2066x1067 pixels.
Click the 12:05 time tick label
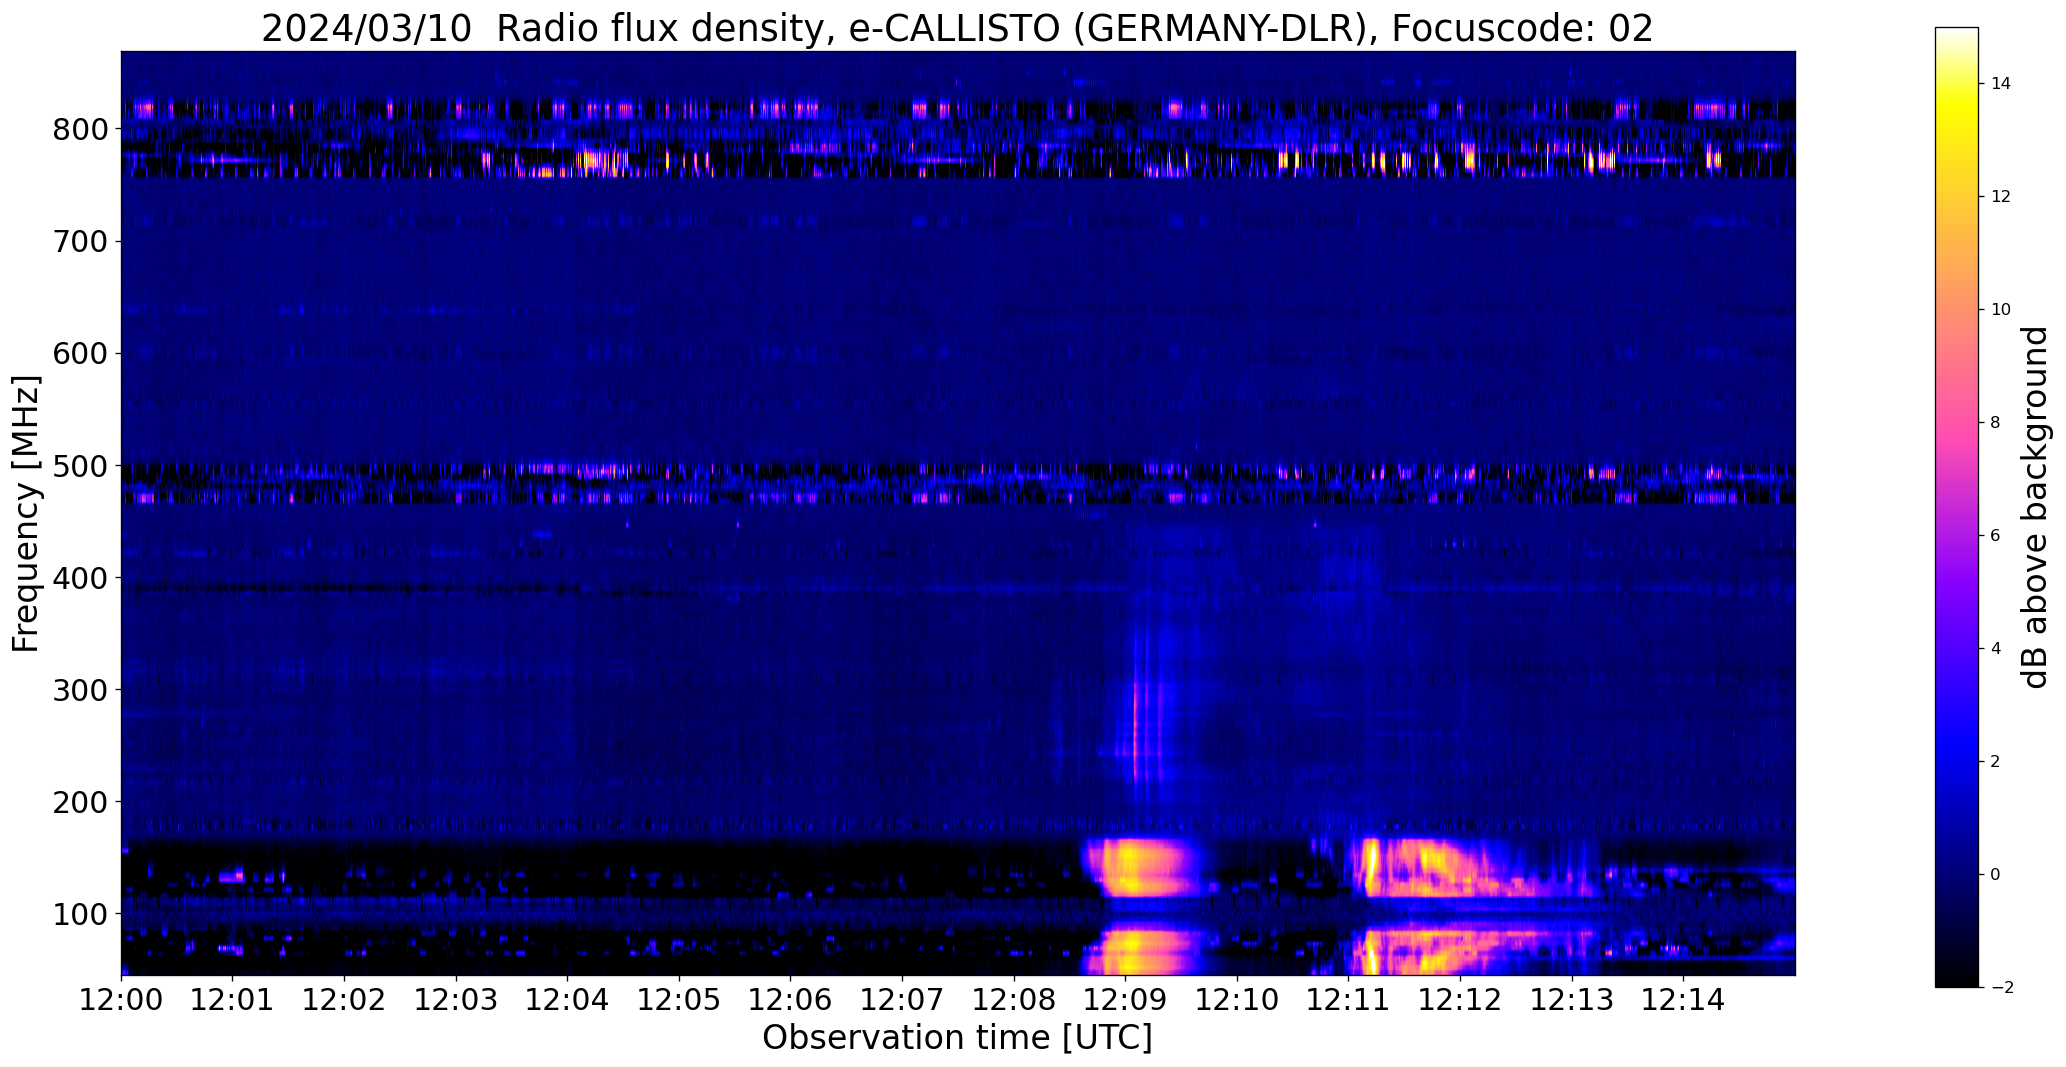pos(680,999)
